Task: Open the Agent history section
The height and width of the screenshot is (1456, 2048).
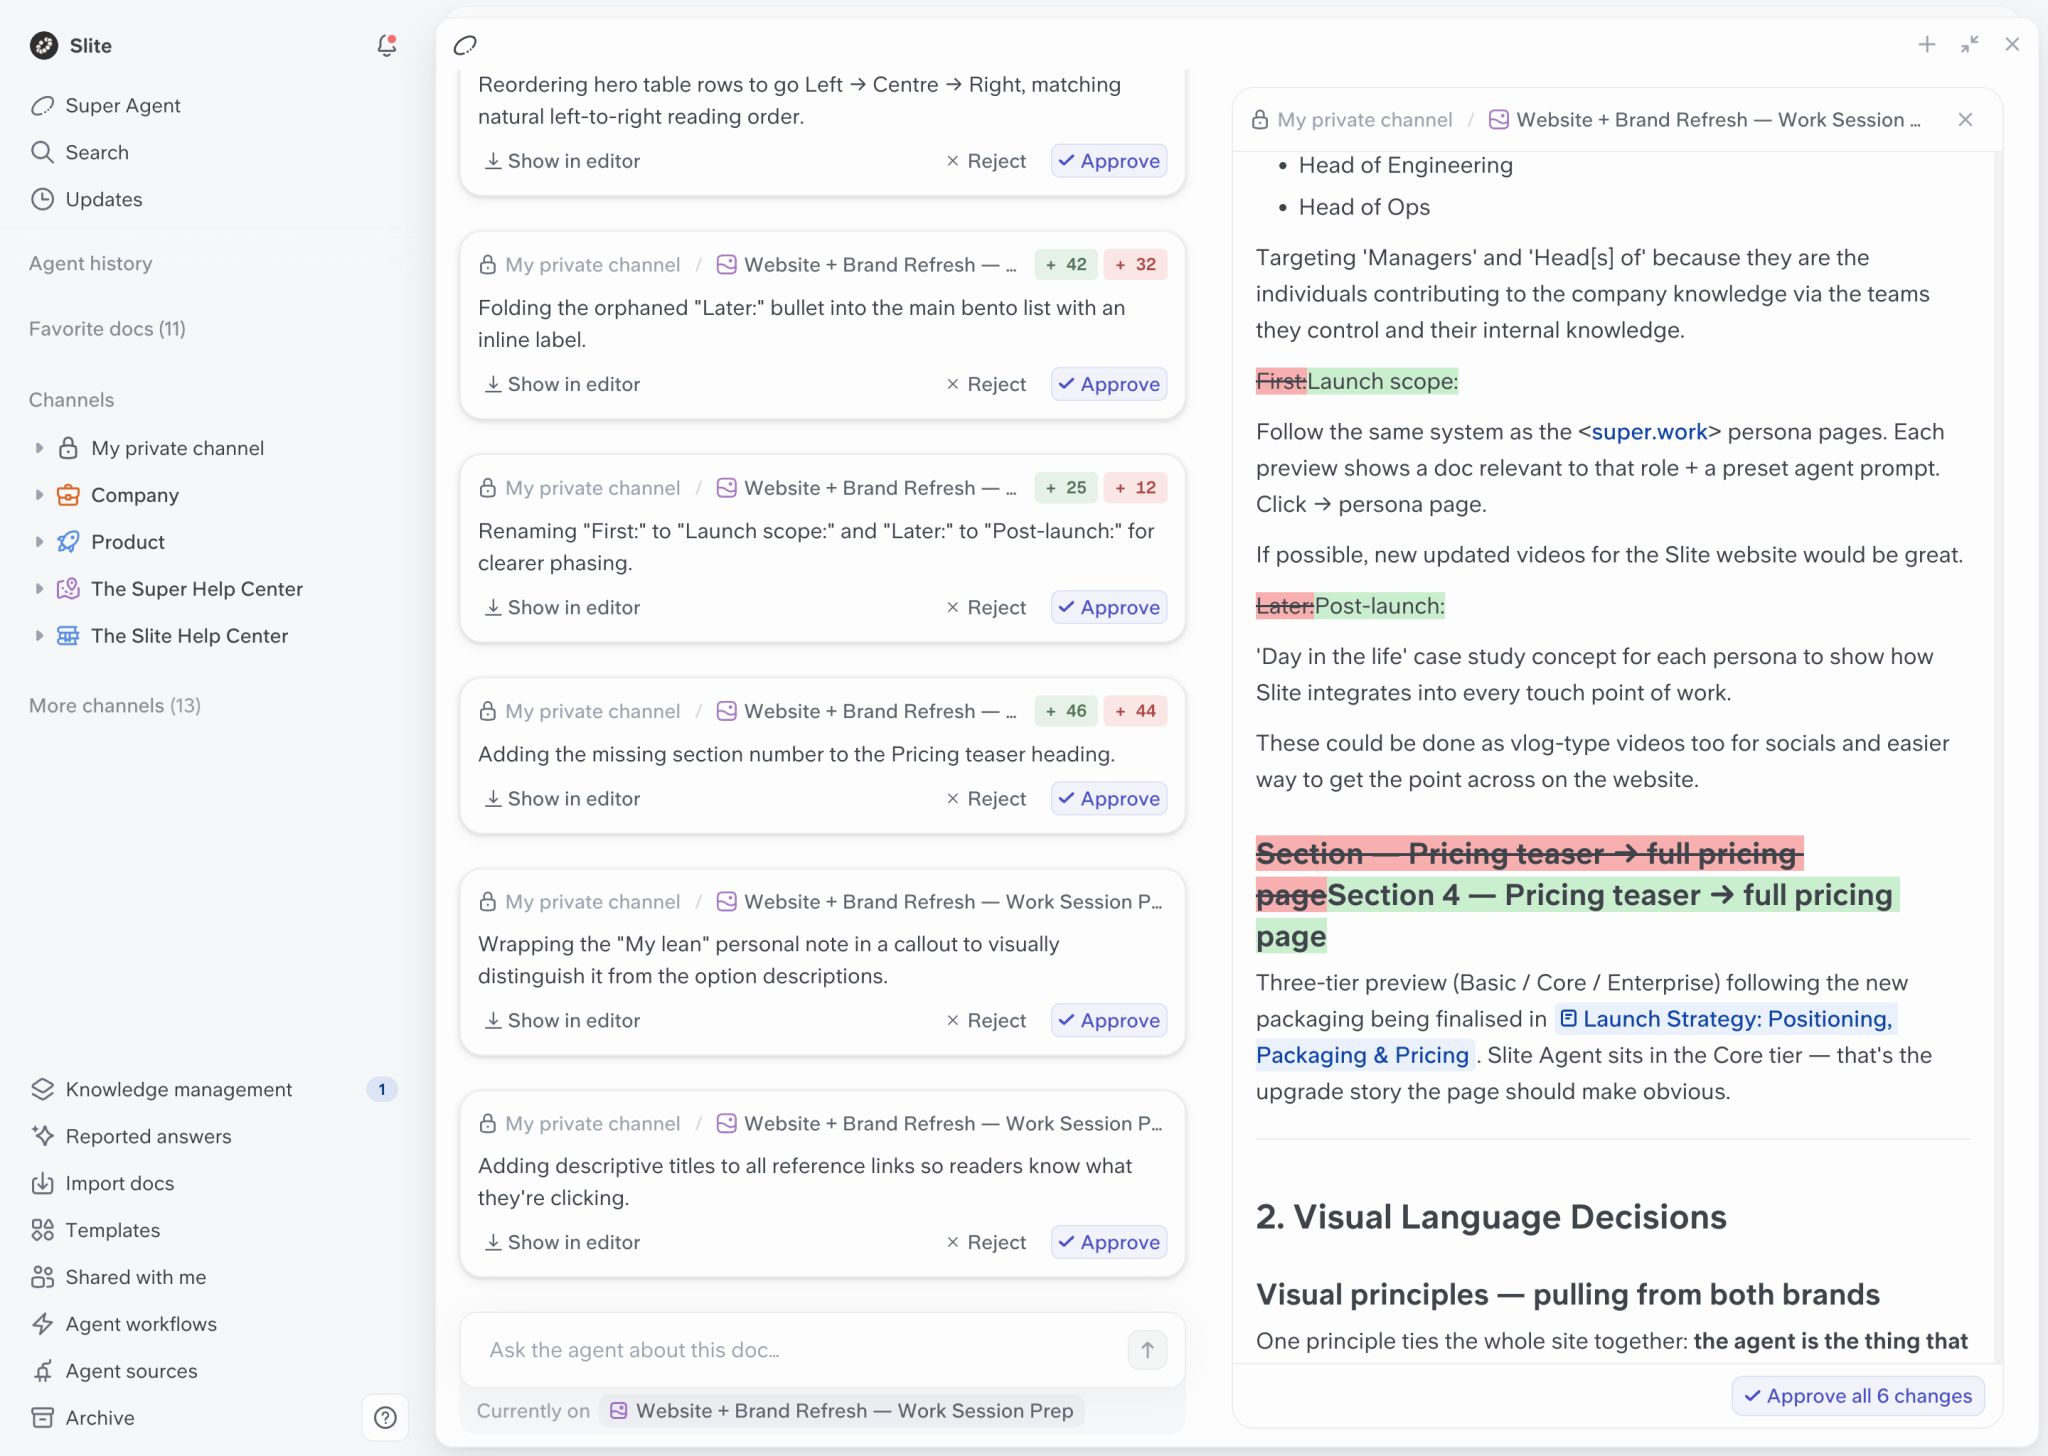Action: click(91, 263)
